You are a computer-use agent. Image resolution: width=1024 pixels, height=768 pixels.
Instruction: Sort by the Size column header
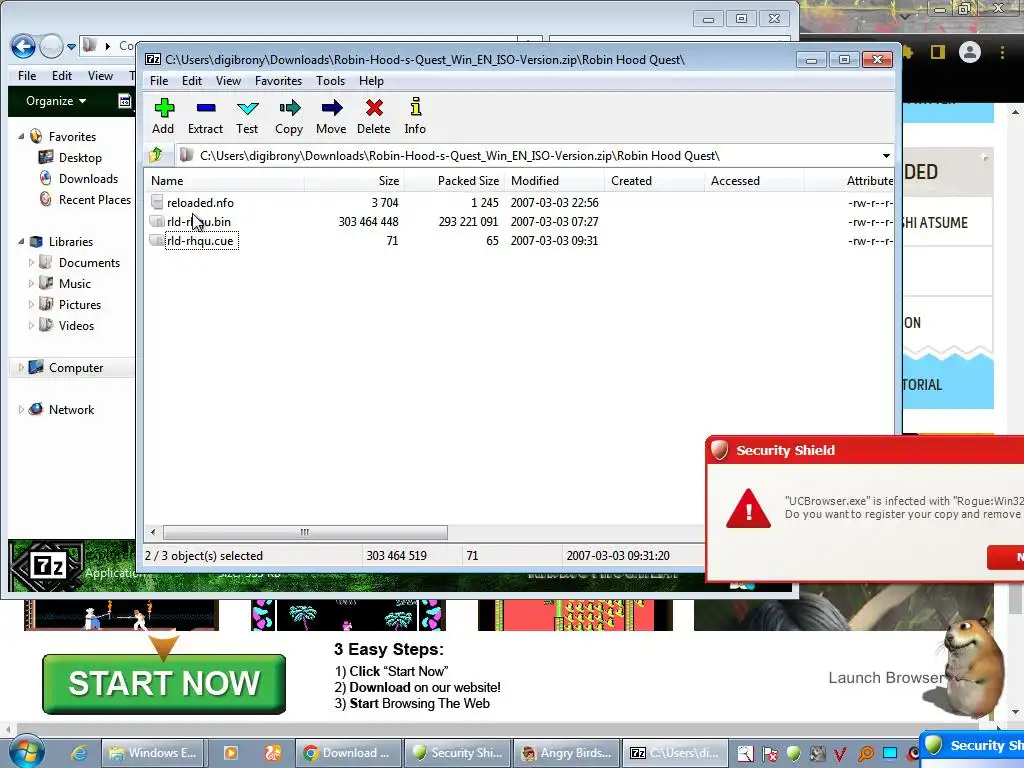coord(353,181)
